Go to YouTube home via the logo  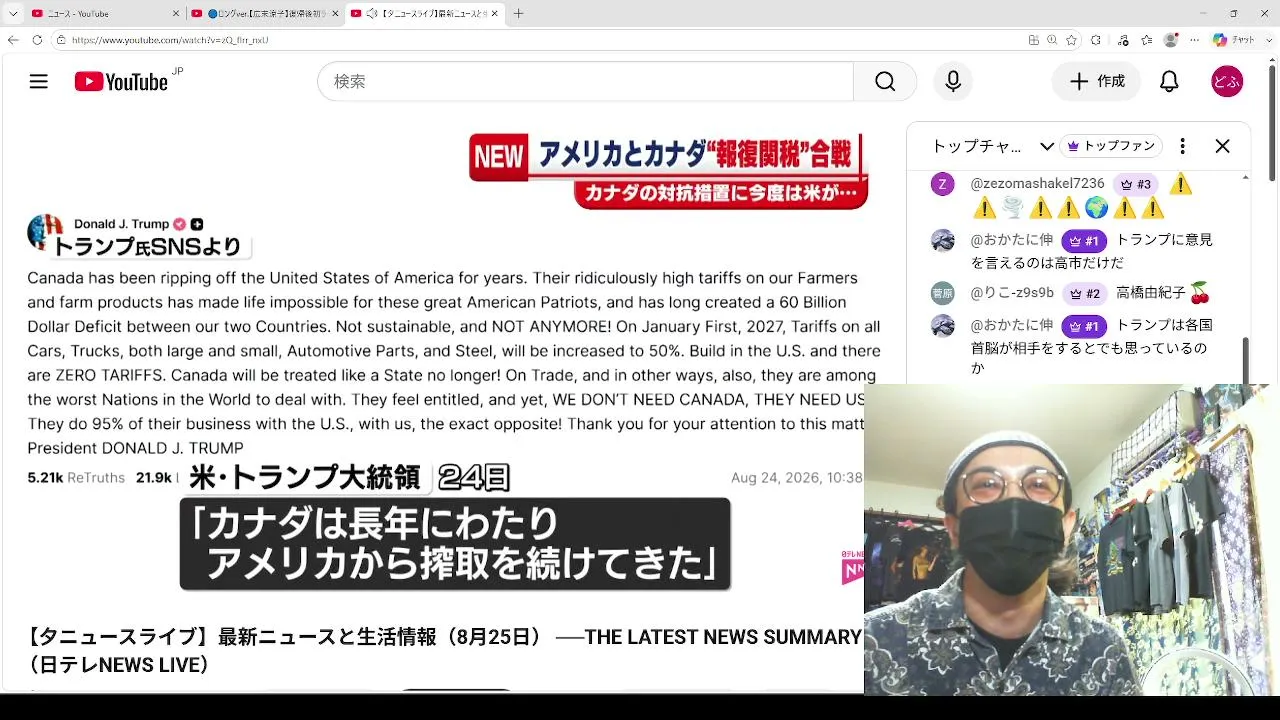(121, 82)
